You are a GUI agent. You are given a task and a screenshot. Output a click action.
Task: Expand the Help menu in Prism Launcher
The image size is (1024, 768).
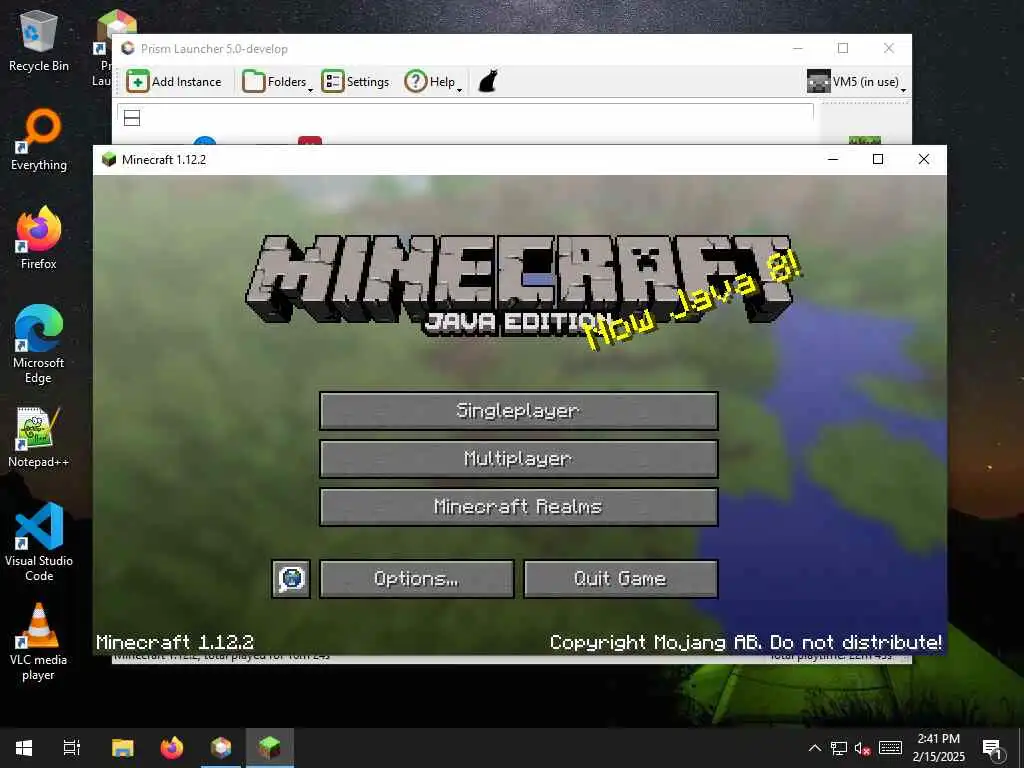tap(433, 82)
